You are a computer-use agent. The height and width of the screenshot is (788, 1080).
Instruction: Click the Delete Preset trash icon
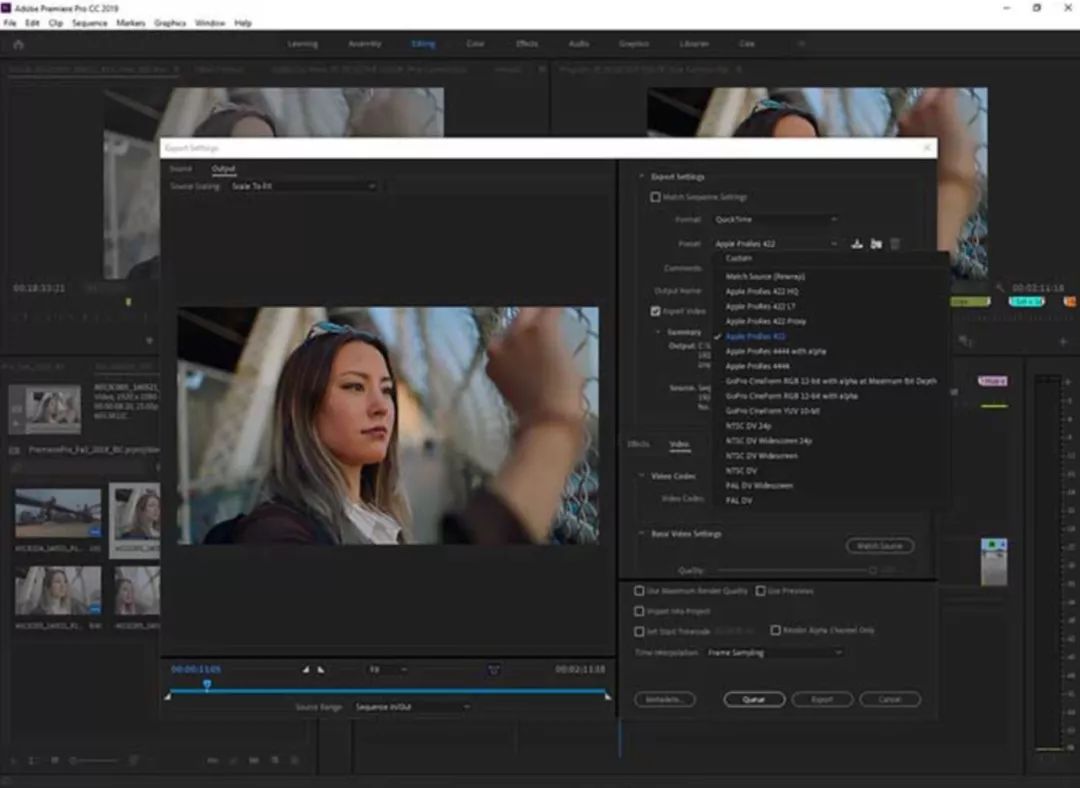click(895, 244)
